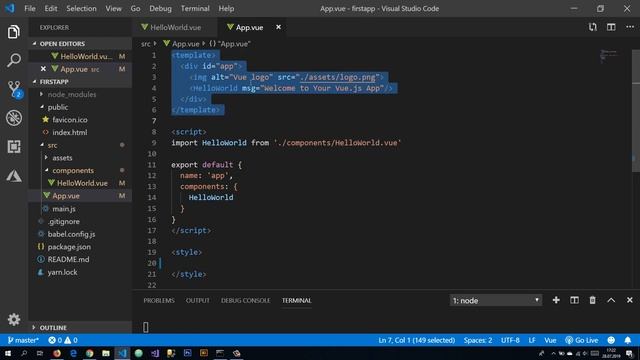Split the terminal panel
640x360 pixels.
(574, 300)
